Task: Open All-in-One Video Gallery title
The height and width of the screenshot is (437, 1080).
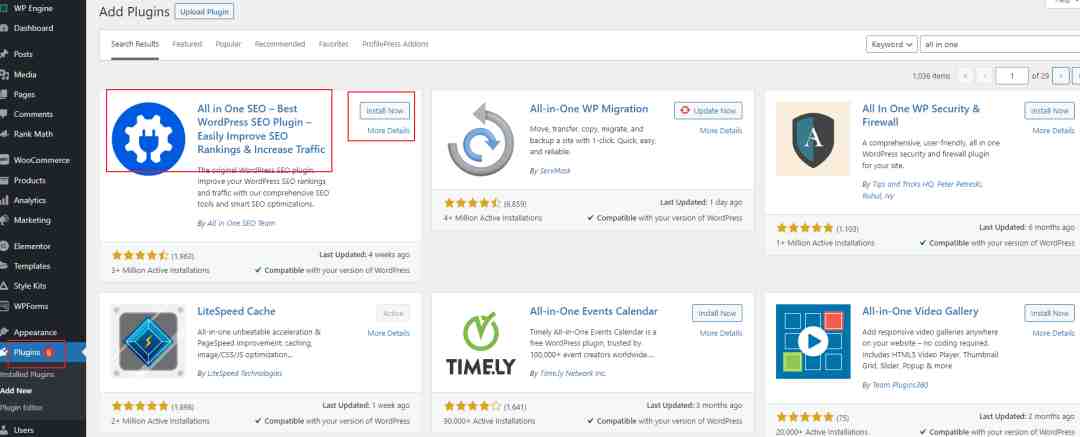Action: [920, 312]
